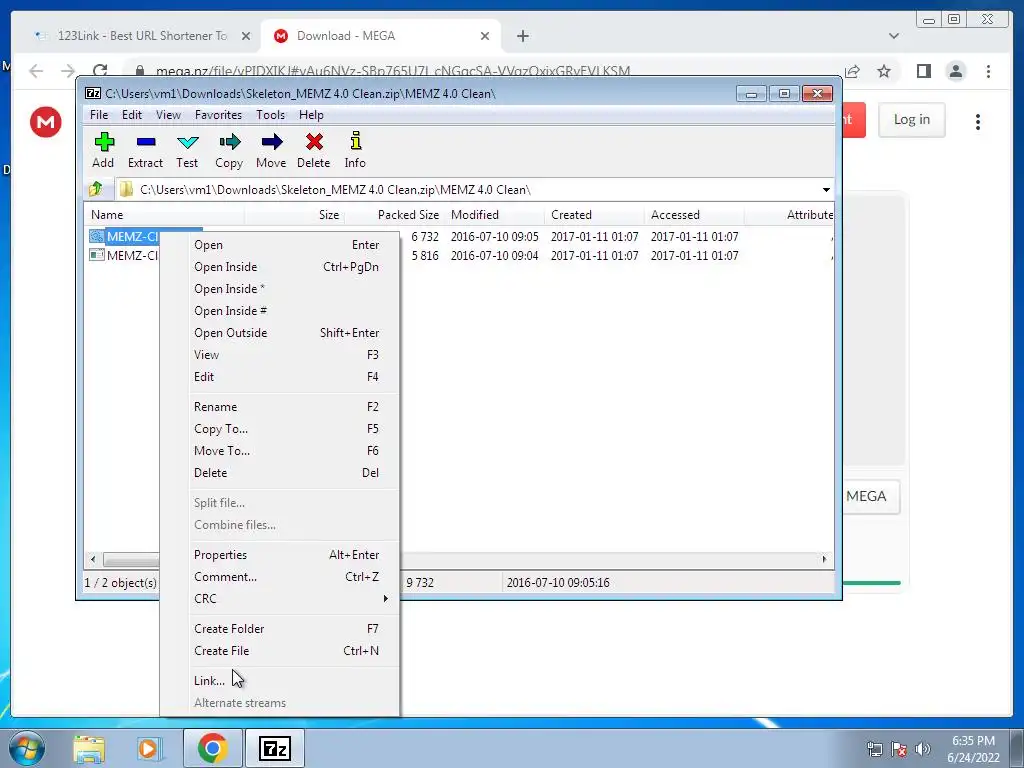Open the Chrome side panel icon

pos(923,71)
